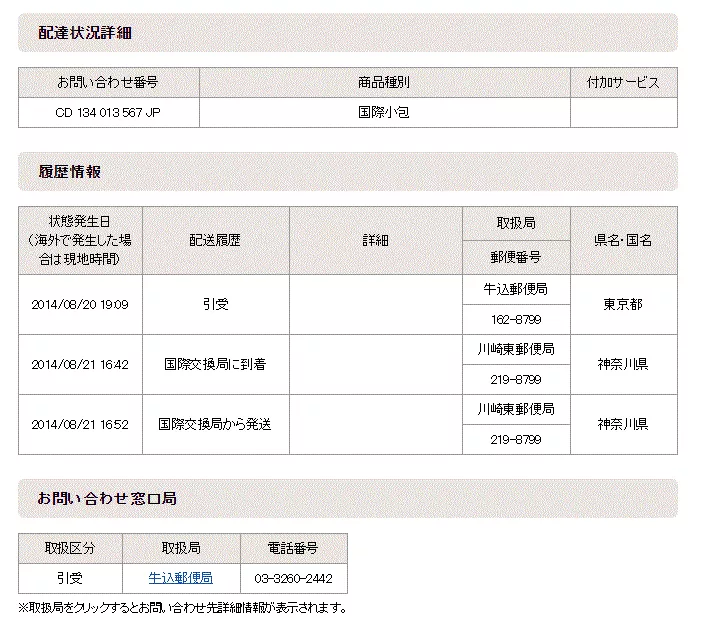Click the footnote about clicking 取扱局
This screenshot has width=701, height=618.
coord(183,608)
